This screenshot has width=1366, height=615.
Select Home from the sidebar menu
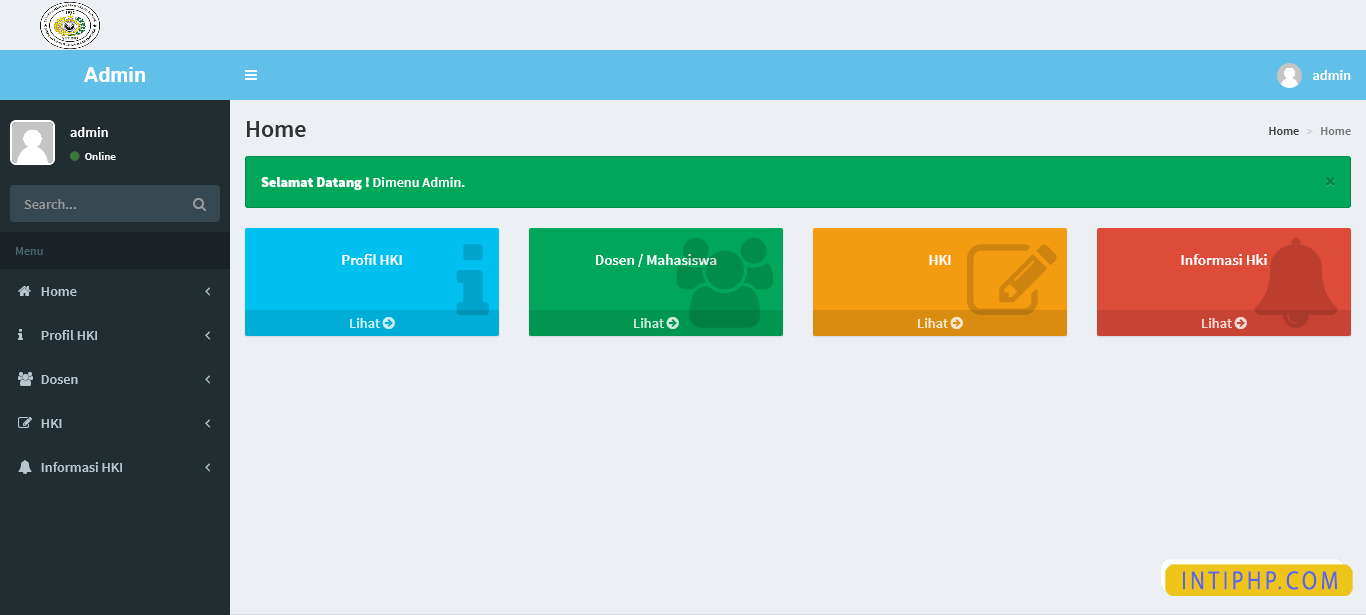(60, 291)
